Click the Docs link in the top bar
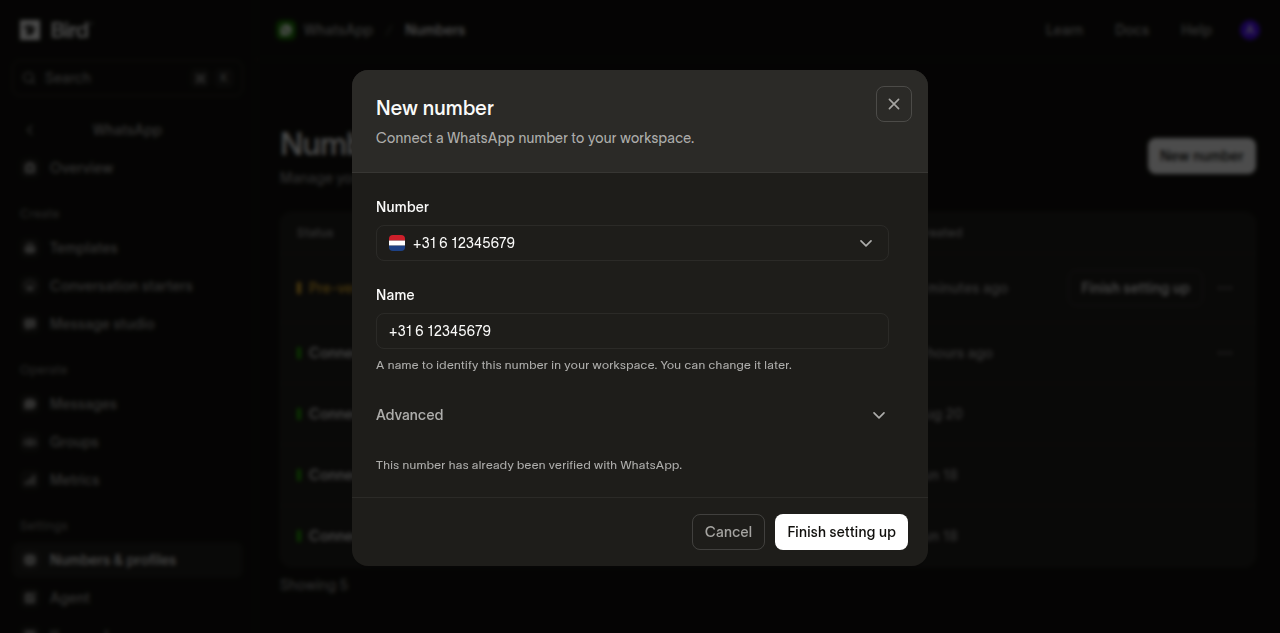1280x633 pixels. coord(1132,30)
